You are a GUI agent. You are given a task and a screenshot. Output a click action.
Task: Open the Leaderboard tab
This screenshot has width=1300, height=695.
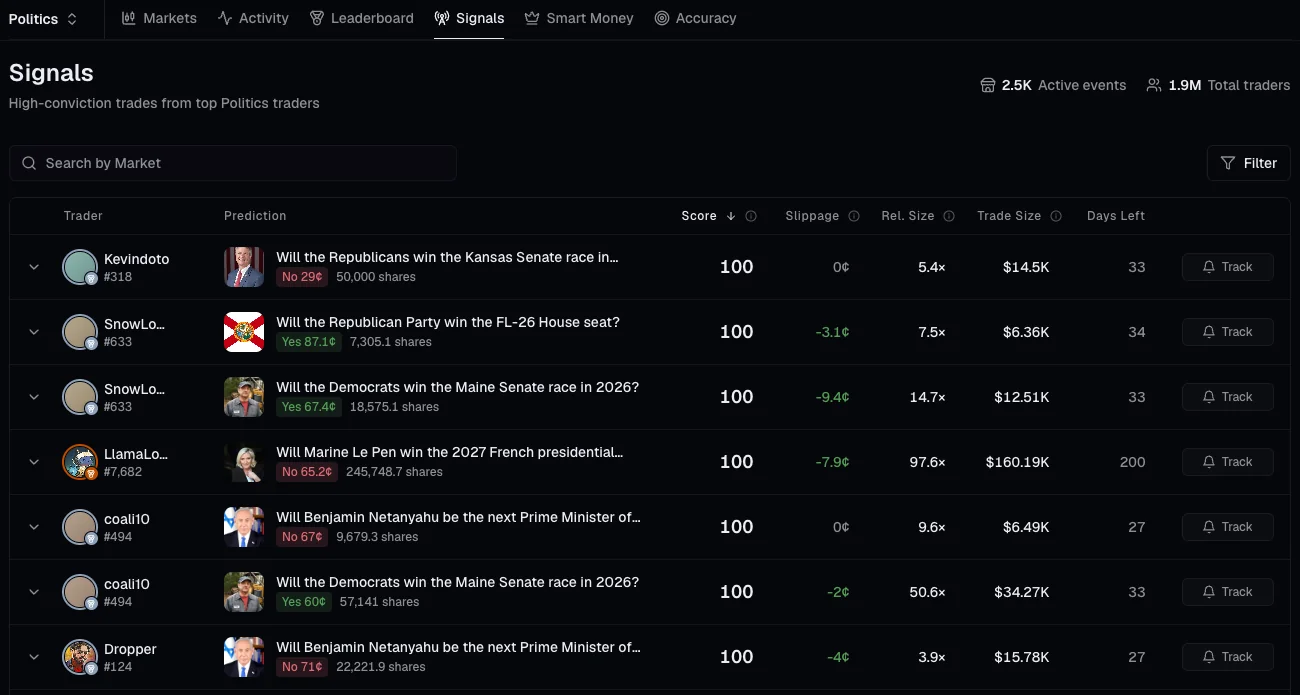tap(361, 18)
